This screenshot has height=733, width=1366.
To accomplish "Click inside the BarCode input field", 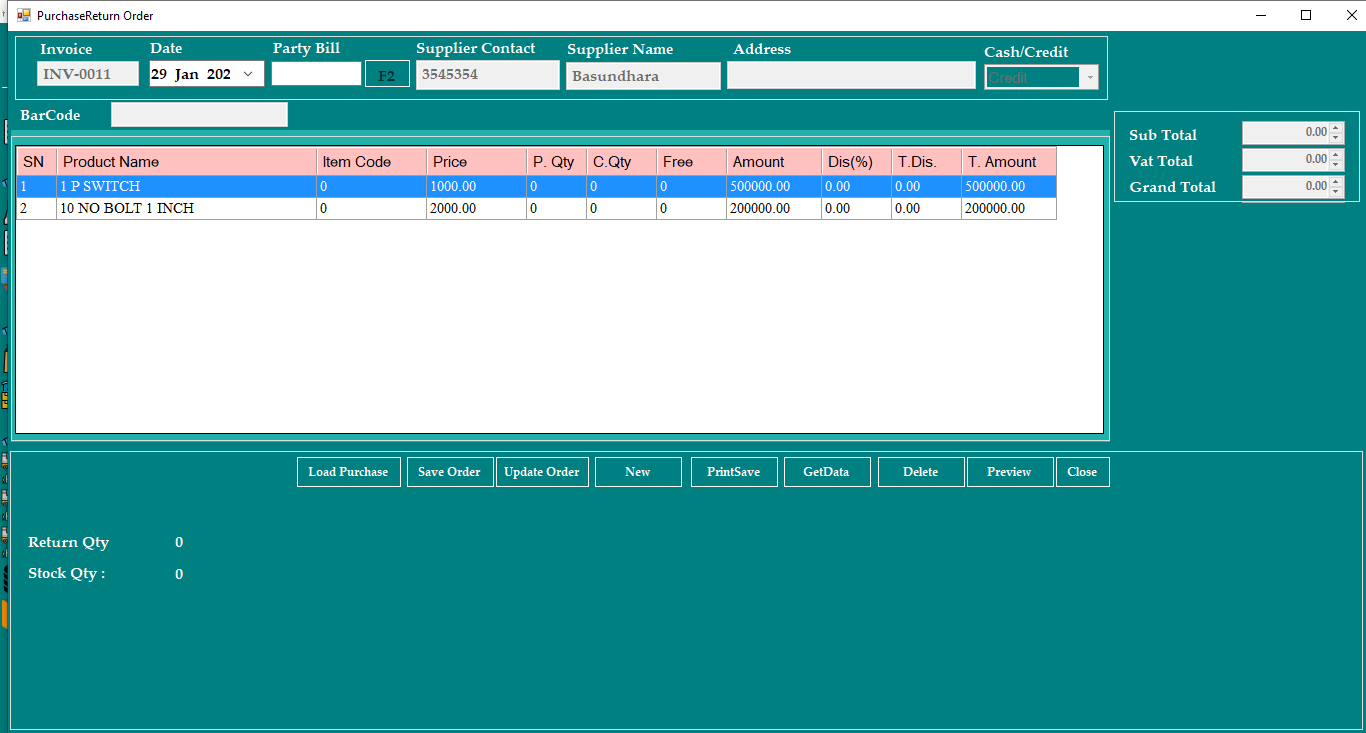I will tap(198, 114).
